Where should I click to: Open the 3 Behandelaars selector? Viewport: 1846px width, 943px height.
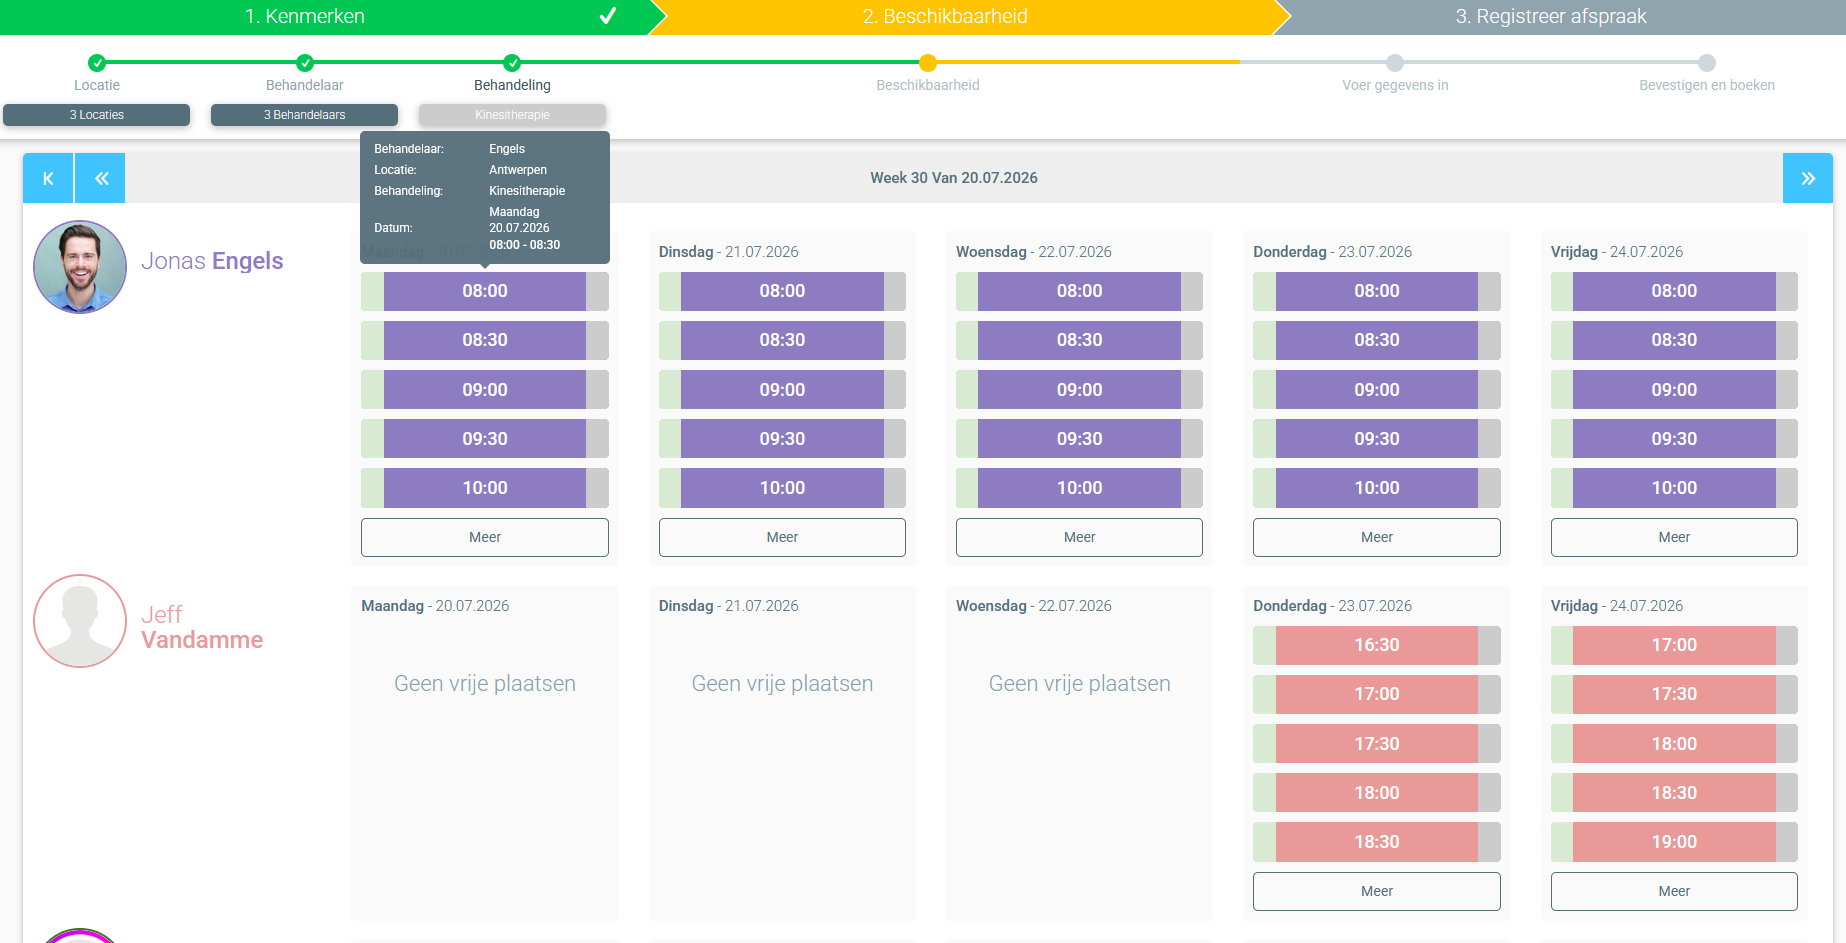point(304,115)
